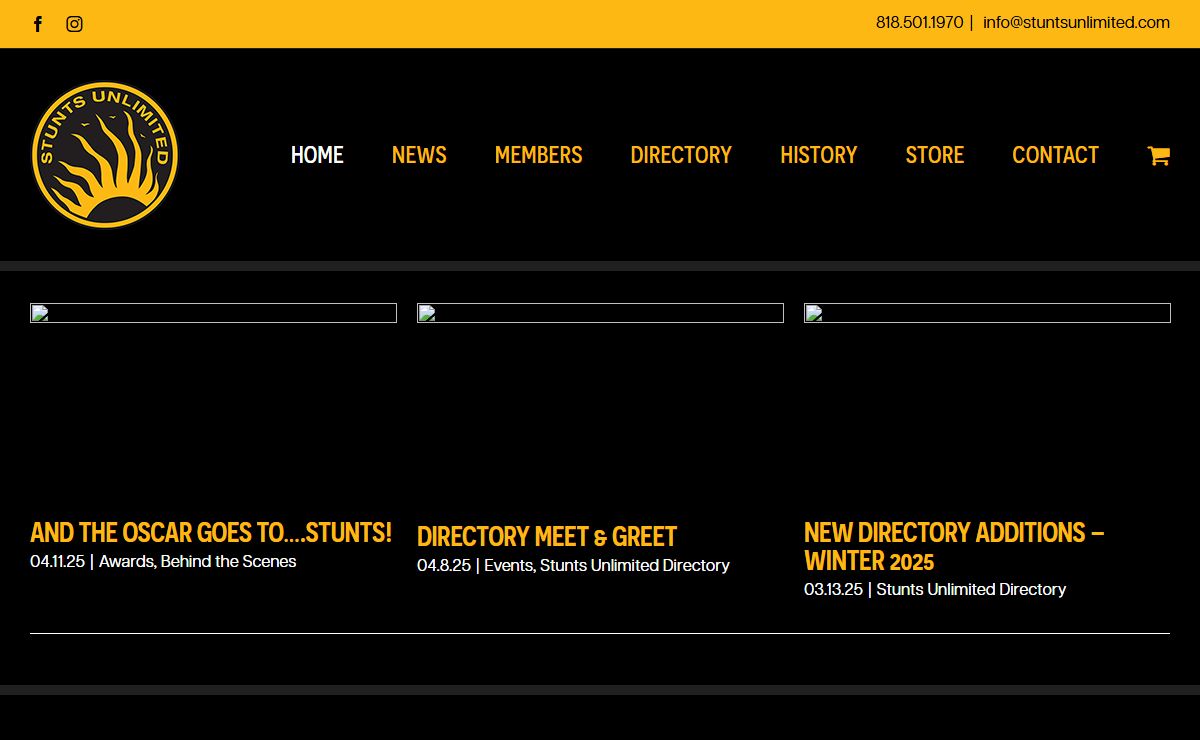Click the date 04.8.25
The height and width of the screenshot is (740, 1200).
click(x=444, y=566)
